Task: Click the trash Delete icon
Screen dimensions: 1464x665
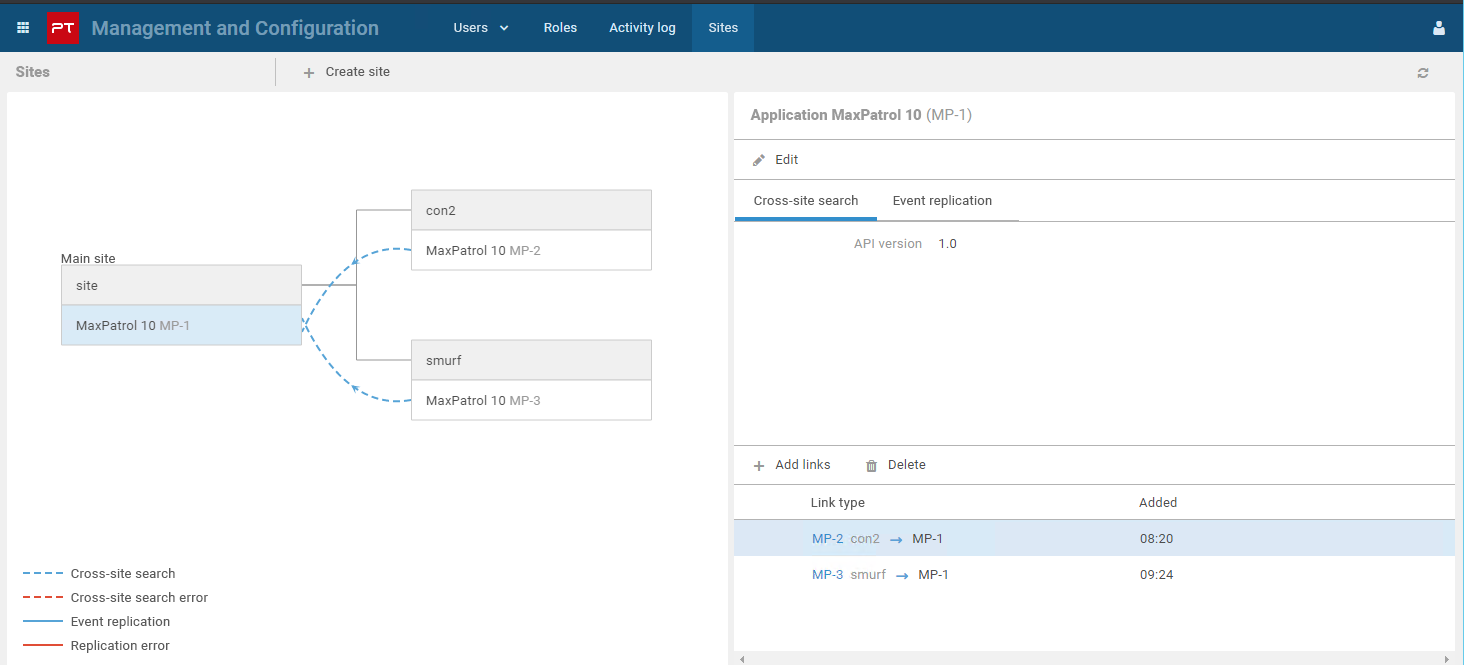Action: [871, 465]
